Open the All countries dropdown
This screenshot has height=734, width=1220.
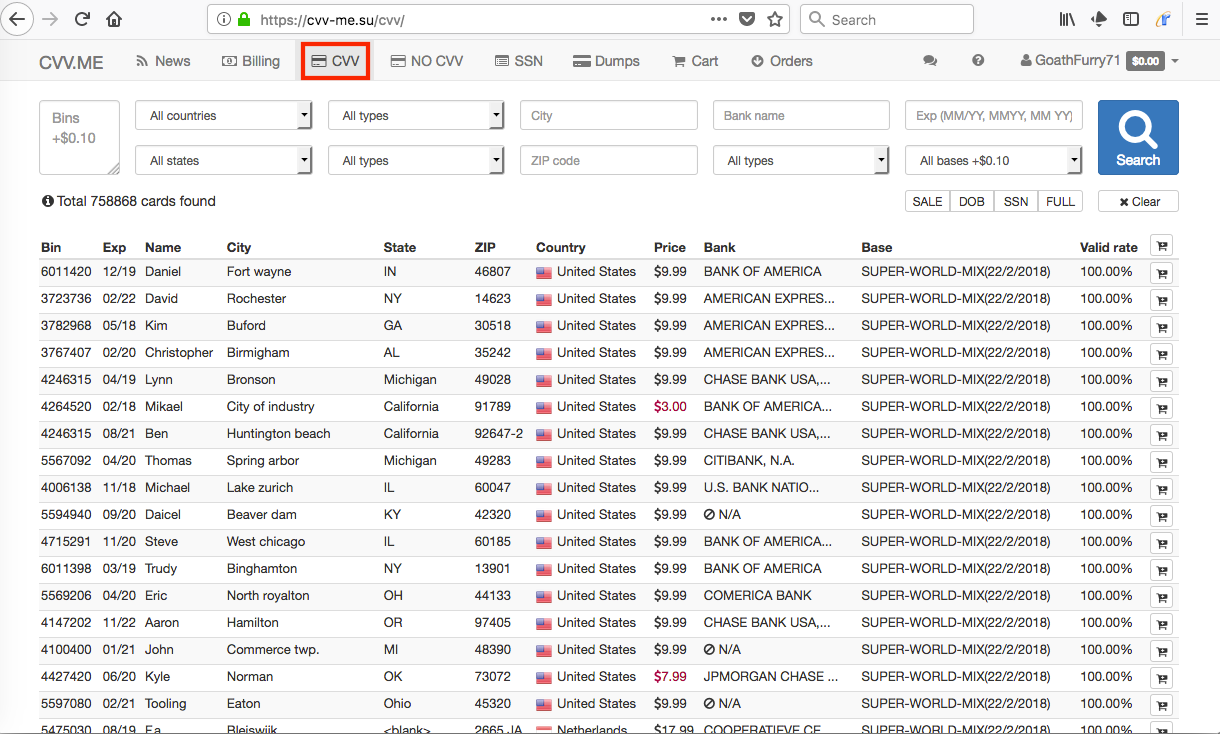[224, 116]
